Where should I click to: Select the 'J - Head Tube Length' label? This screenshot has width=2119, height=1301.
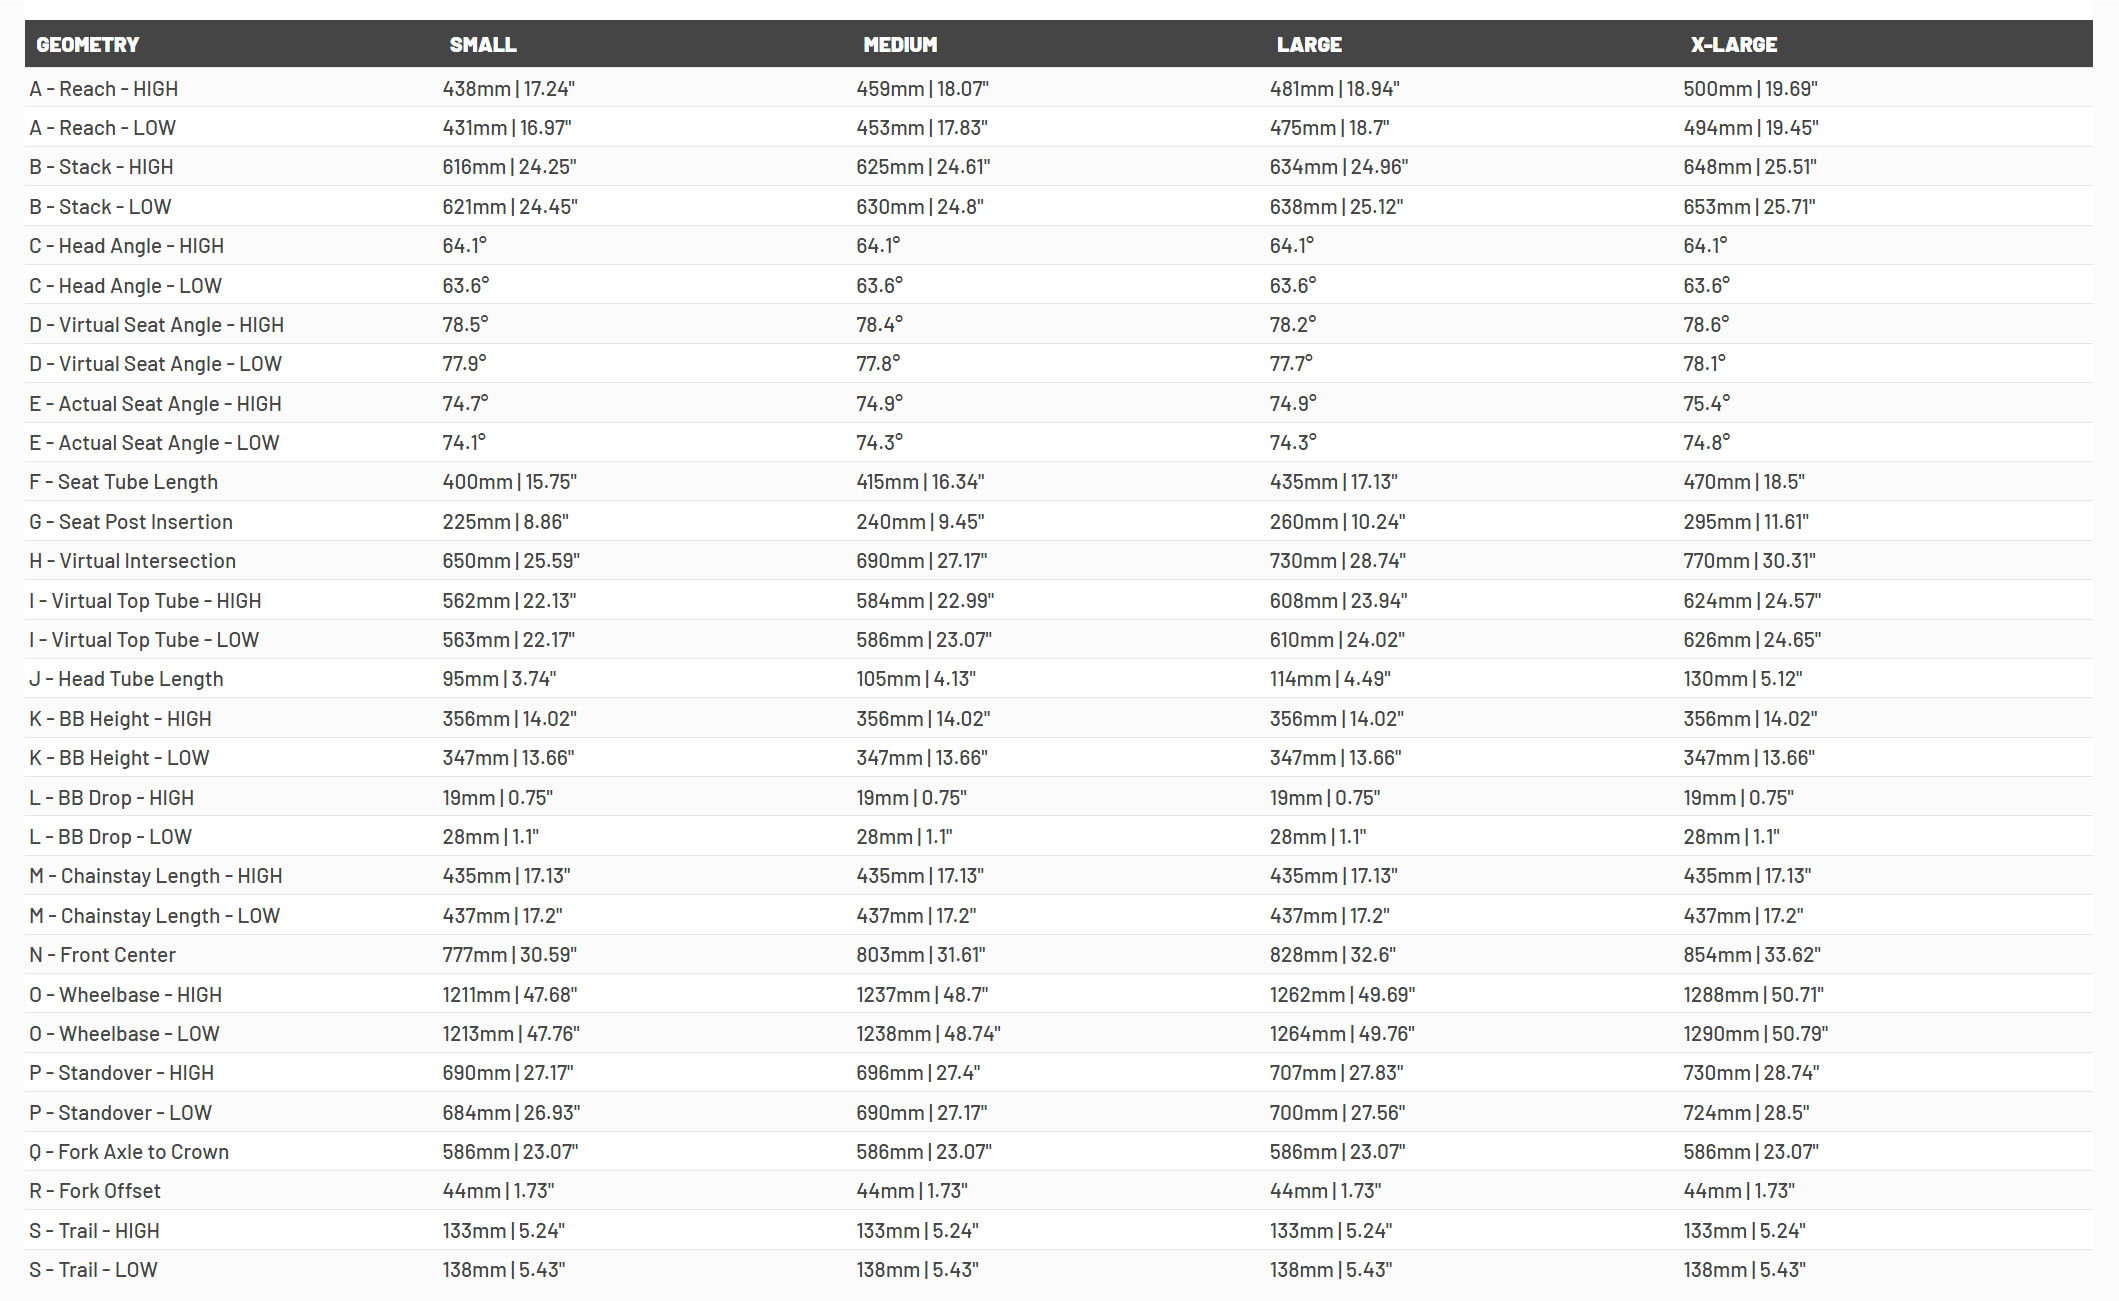[x=127, y=679]
